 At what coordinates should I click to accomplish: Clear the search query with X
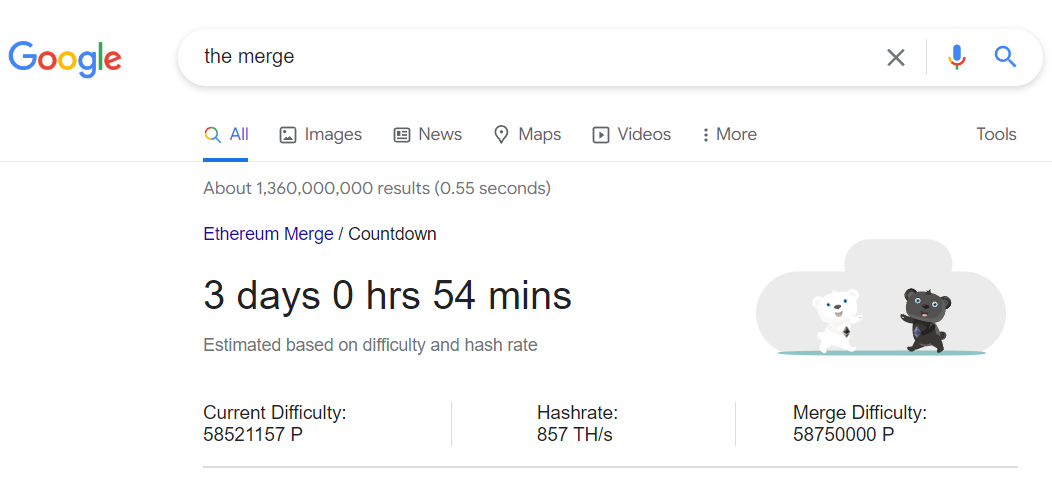pos(896,58)
